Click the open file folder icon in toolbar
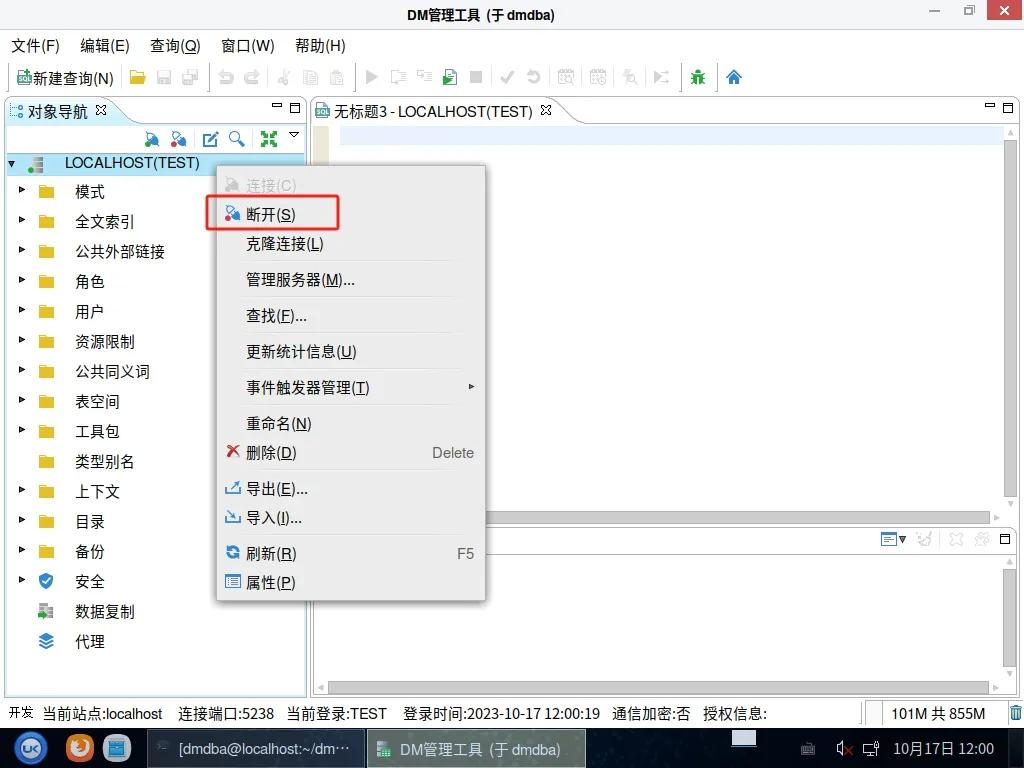Viewport: 1024px width, 768px height. pyautogui.click(x=138, y=77)
